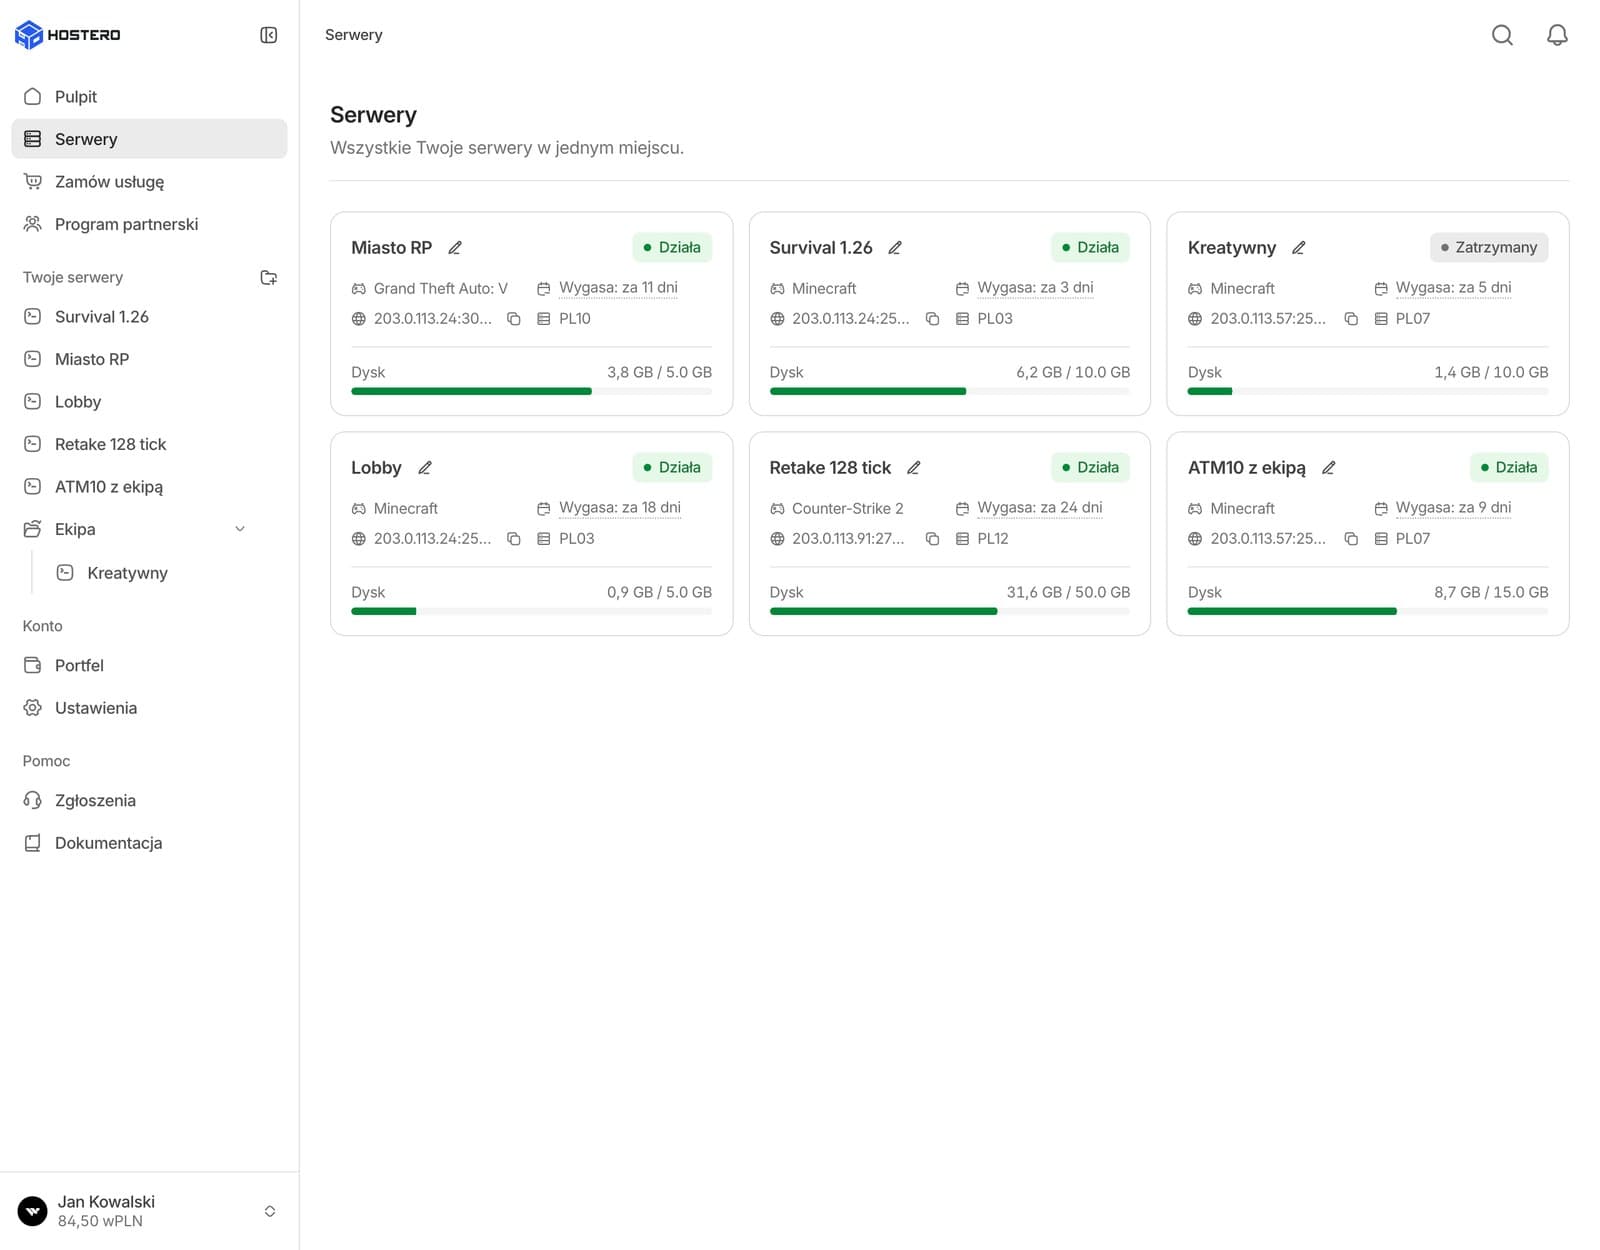The image size is (1600, 1250).
Task: Copy IP address of ATM10 z ekipą card
Action: click(1351, 539)
